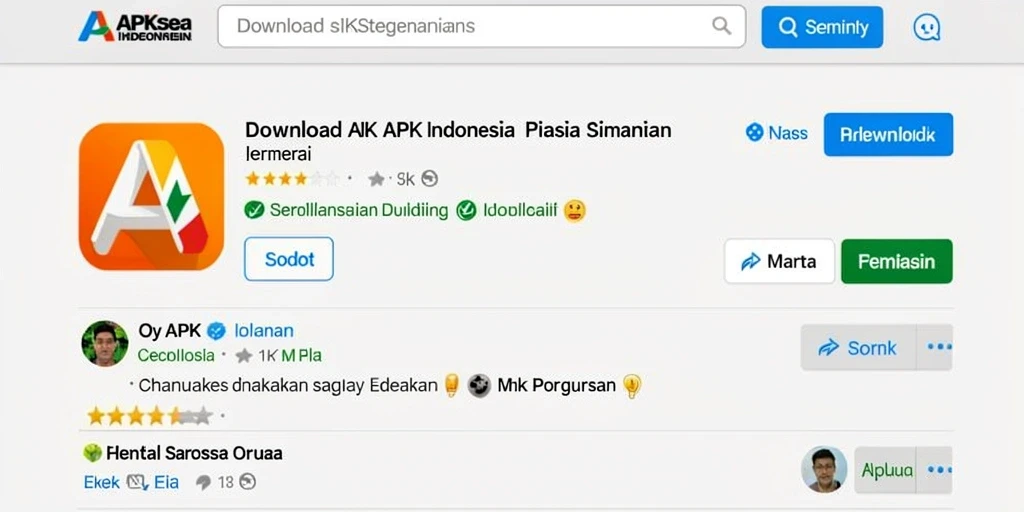Click the Nass link with blue icon
The image size is (1024, 512).
point(776,133)
